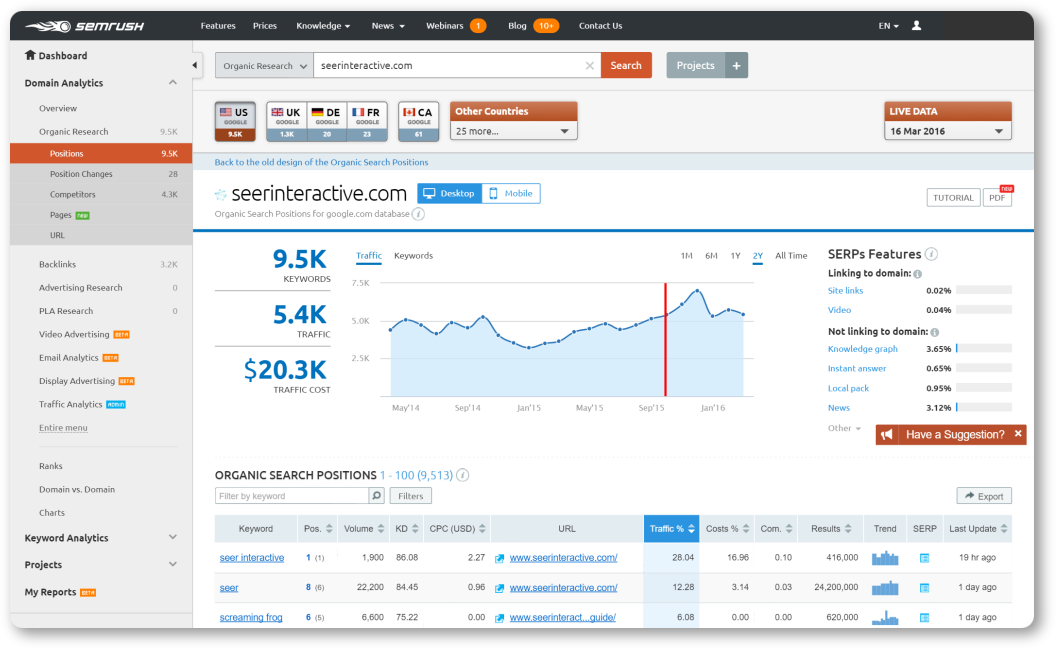Image resolution: width=1056 pixels, height=649 pixels.
Task: Set chart range to All Time
Action: pyautogui.click(x=791, y=256)
